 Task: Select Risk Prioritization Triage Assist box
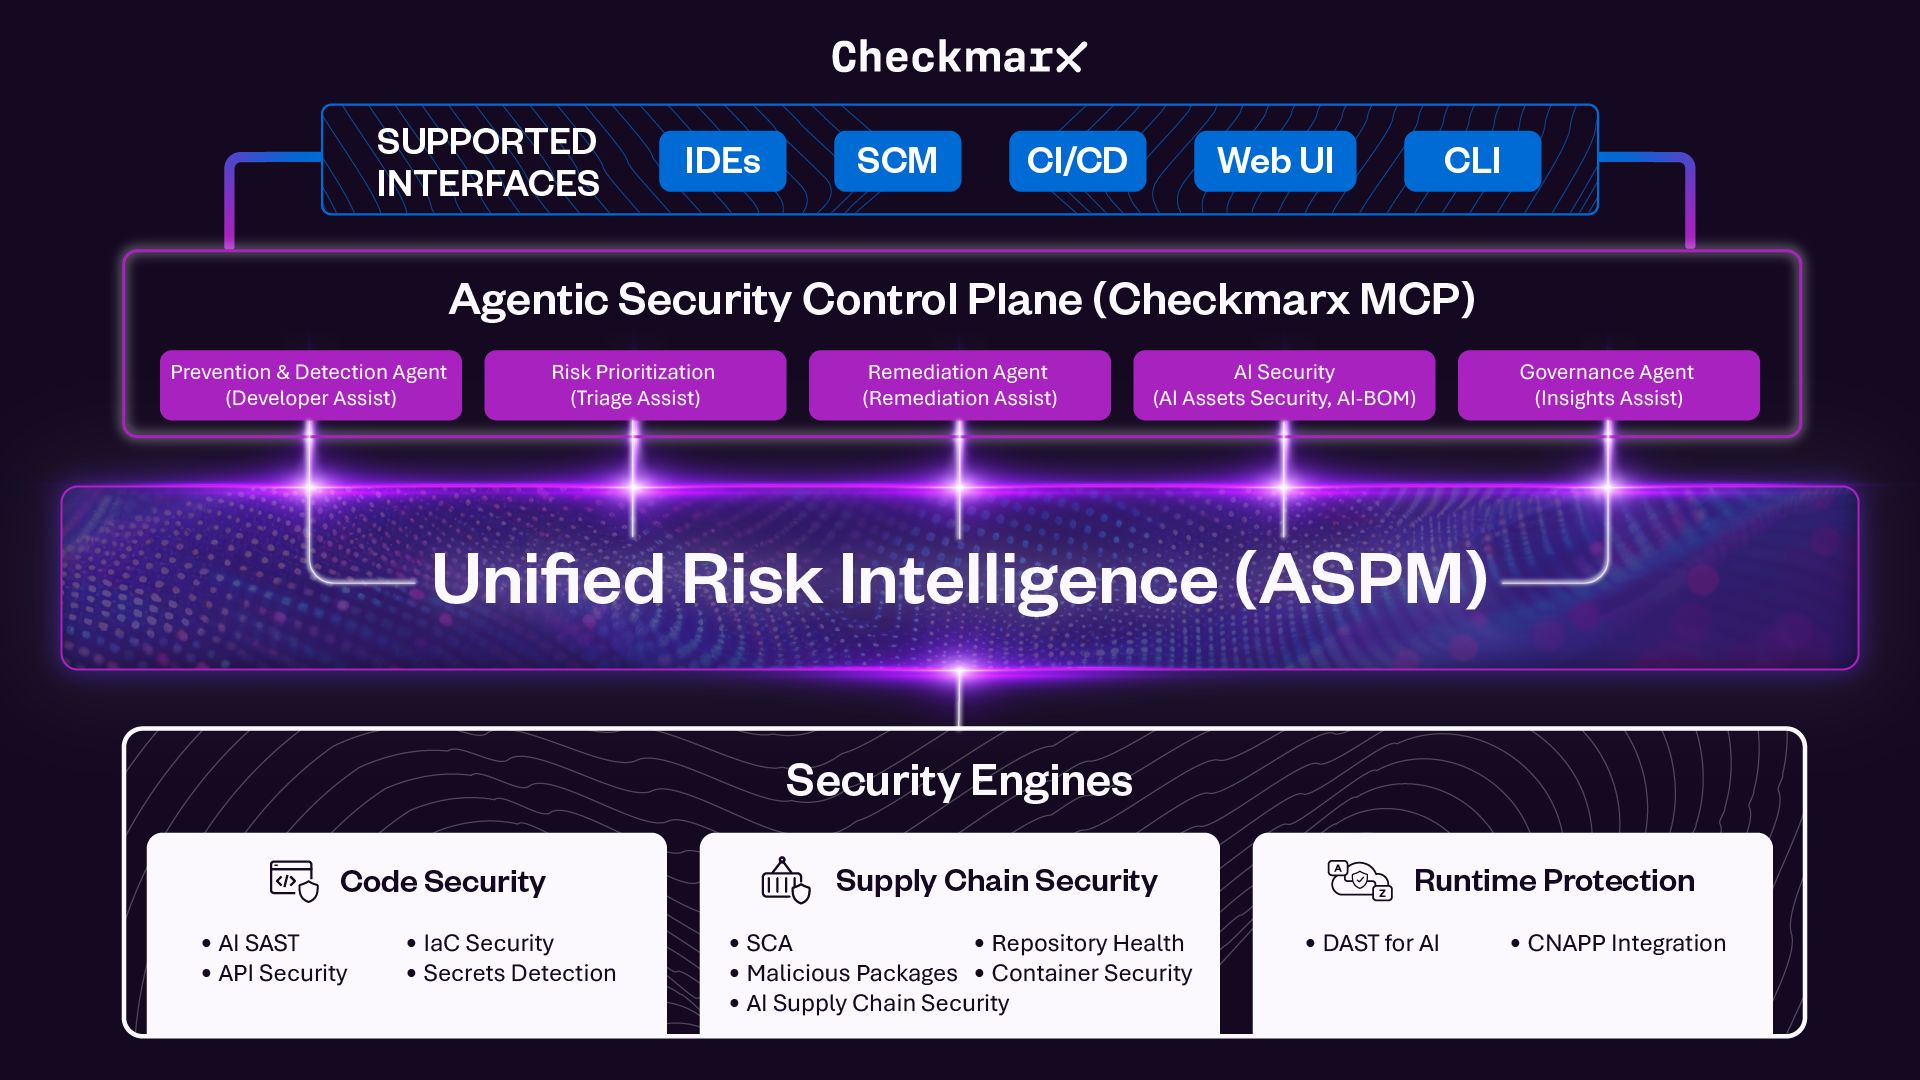[x=634, y=385]
